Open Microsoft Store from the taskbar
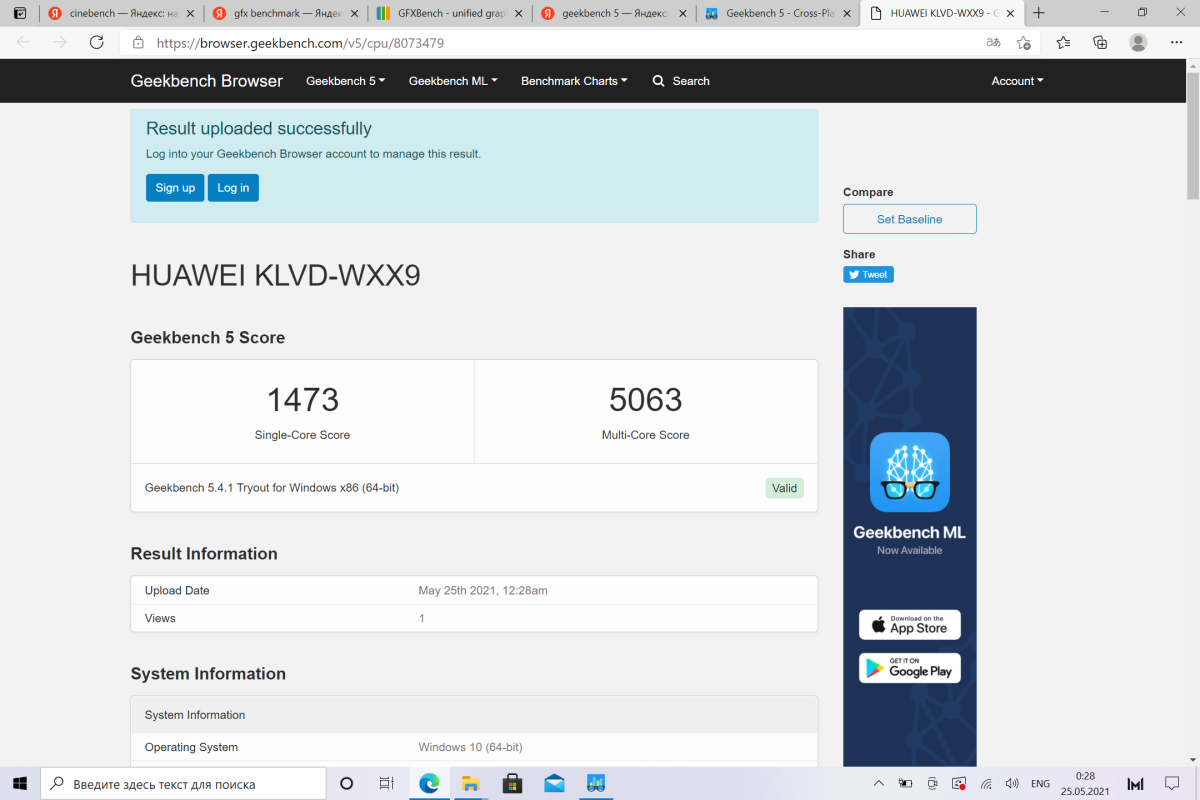 pyautogui.click(x=512, y=783)
